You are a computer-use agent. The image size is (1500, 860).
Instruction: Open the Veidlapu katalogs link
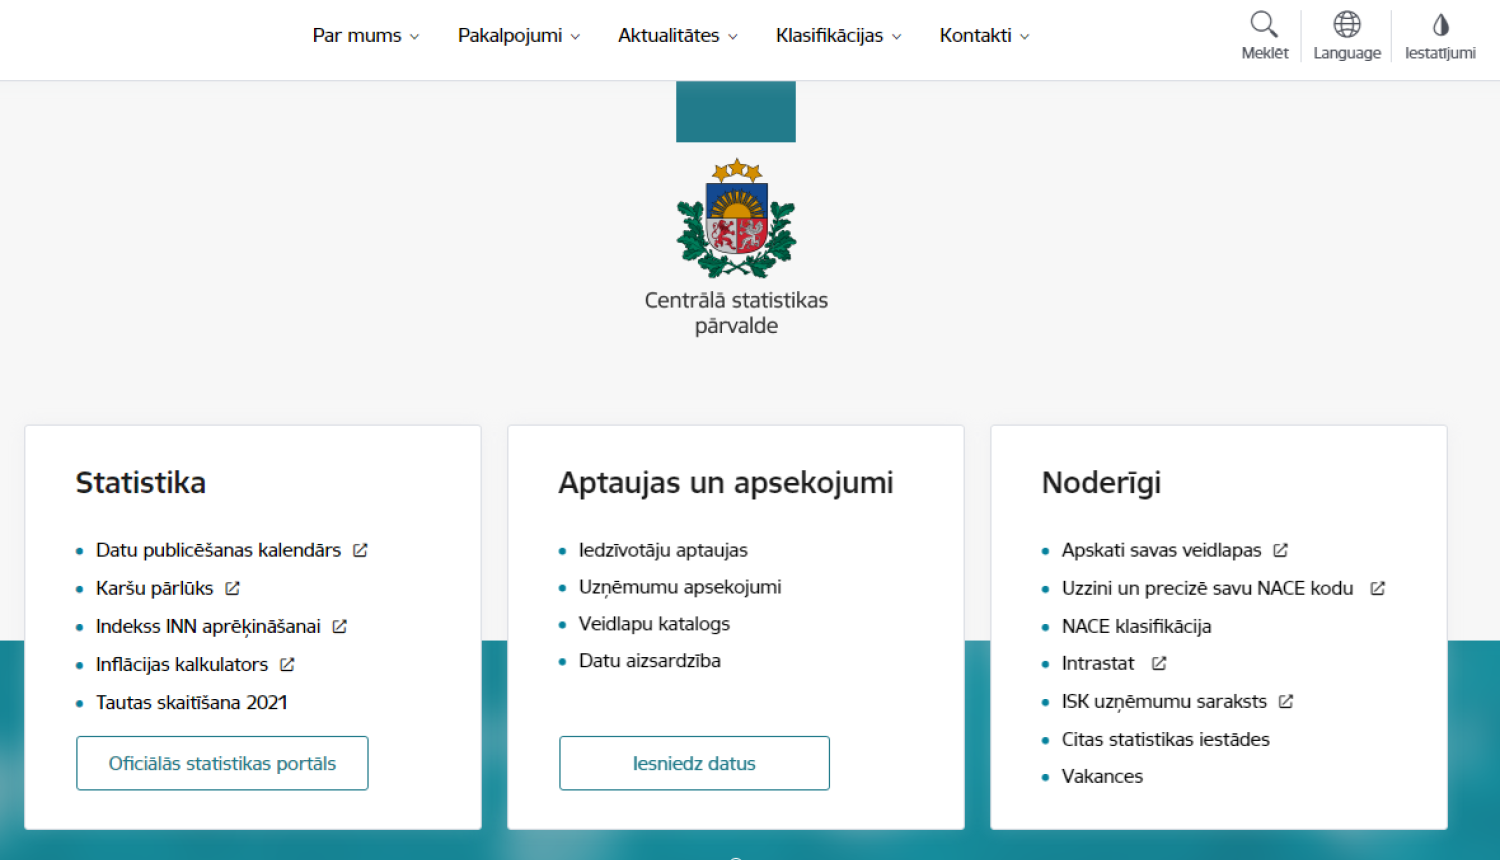click(x=654, y=623)
